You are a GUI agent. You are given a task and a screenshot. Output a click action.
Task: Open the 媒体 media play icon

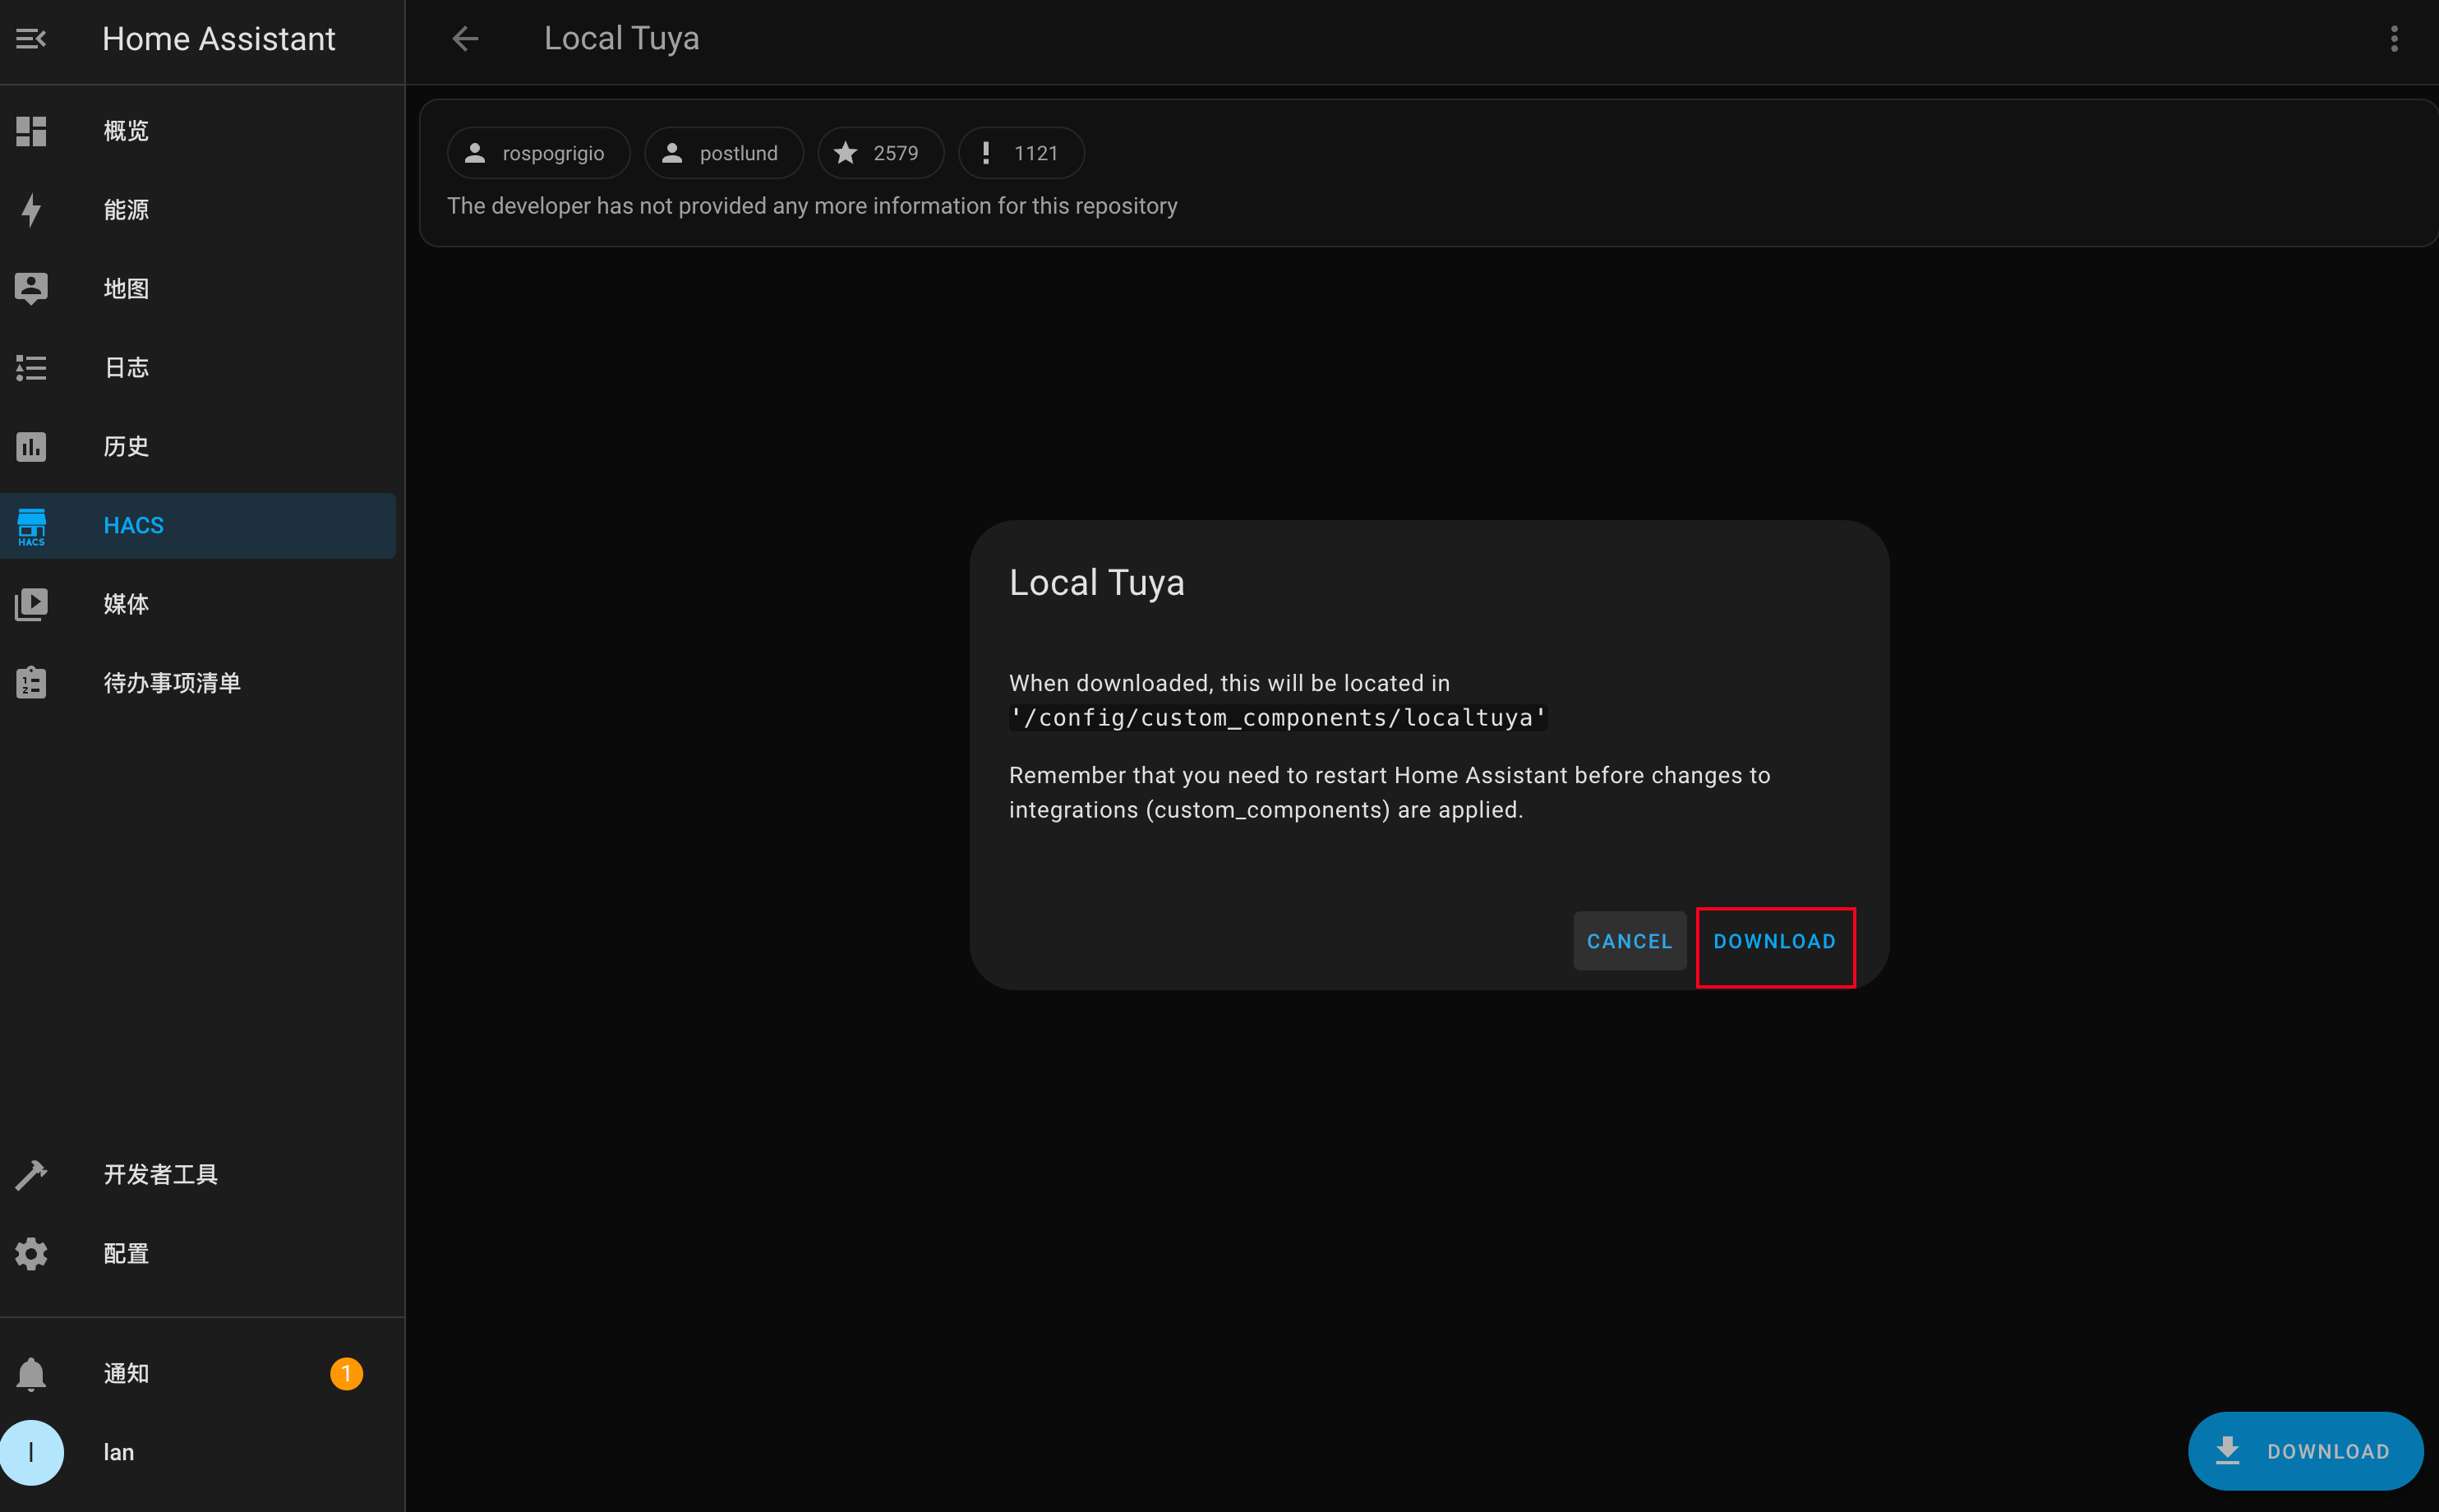point(31,604)
